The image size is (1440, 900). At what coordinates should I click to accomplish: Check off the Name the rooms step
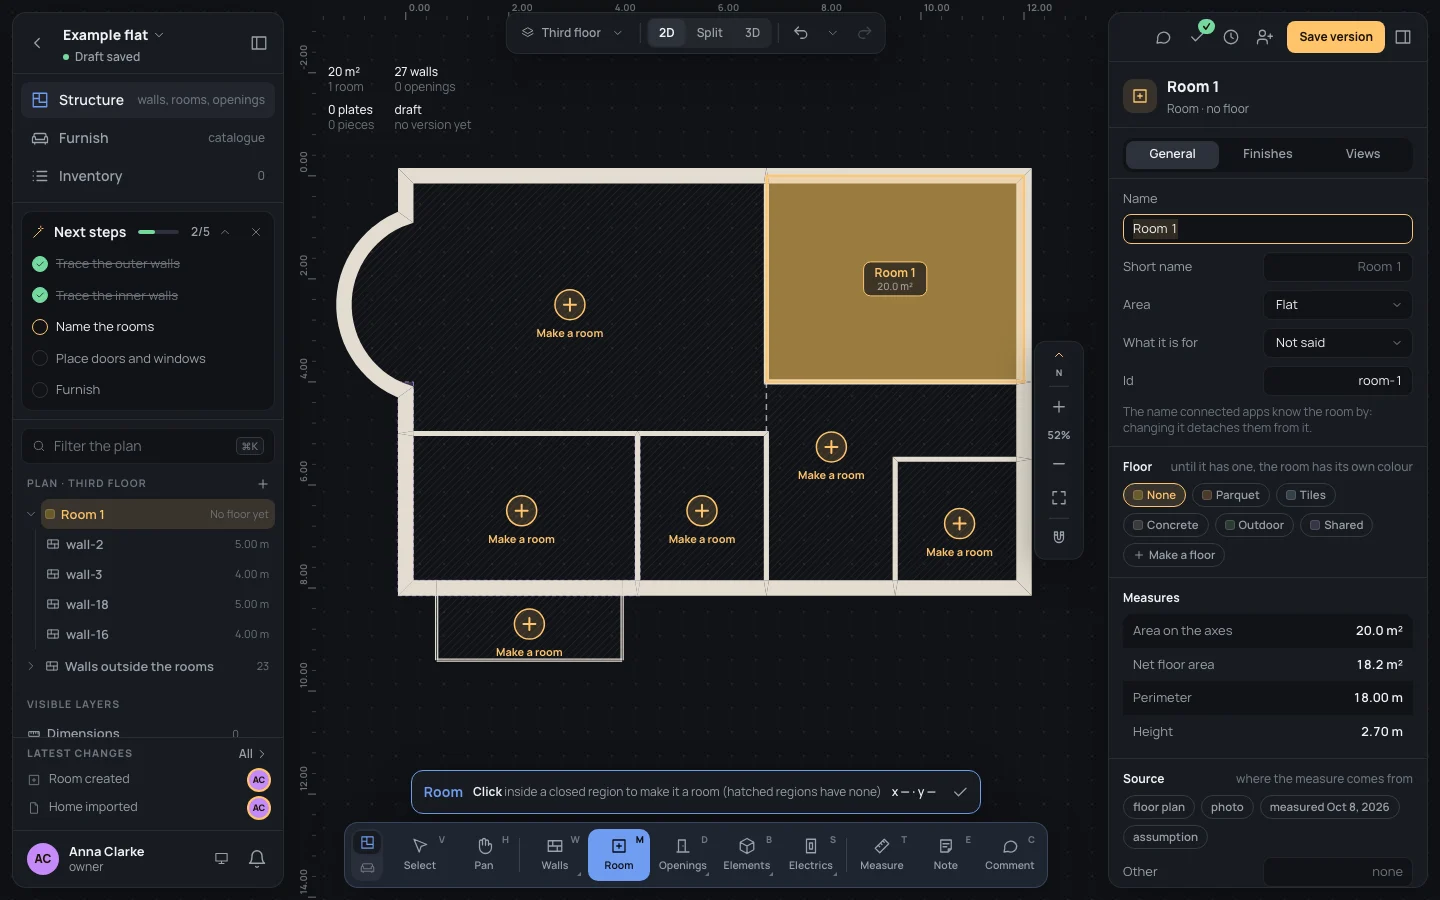pyautogui.click(x=40, y=327)
